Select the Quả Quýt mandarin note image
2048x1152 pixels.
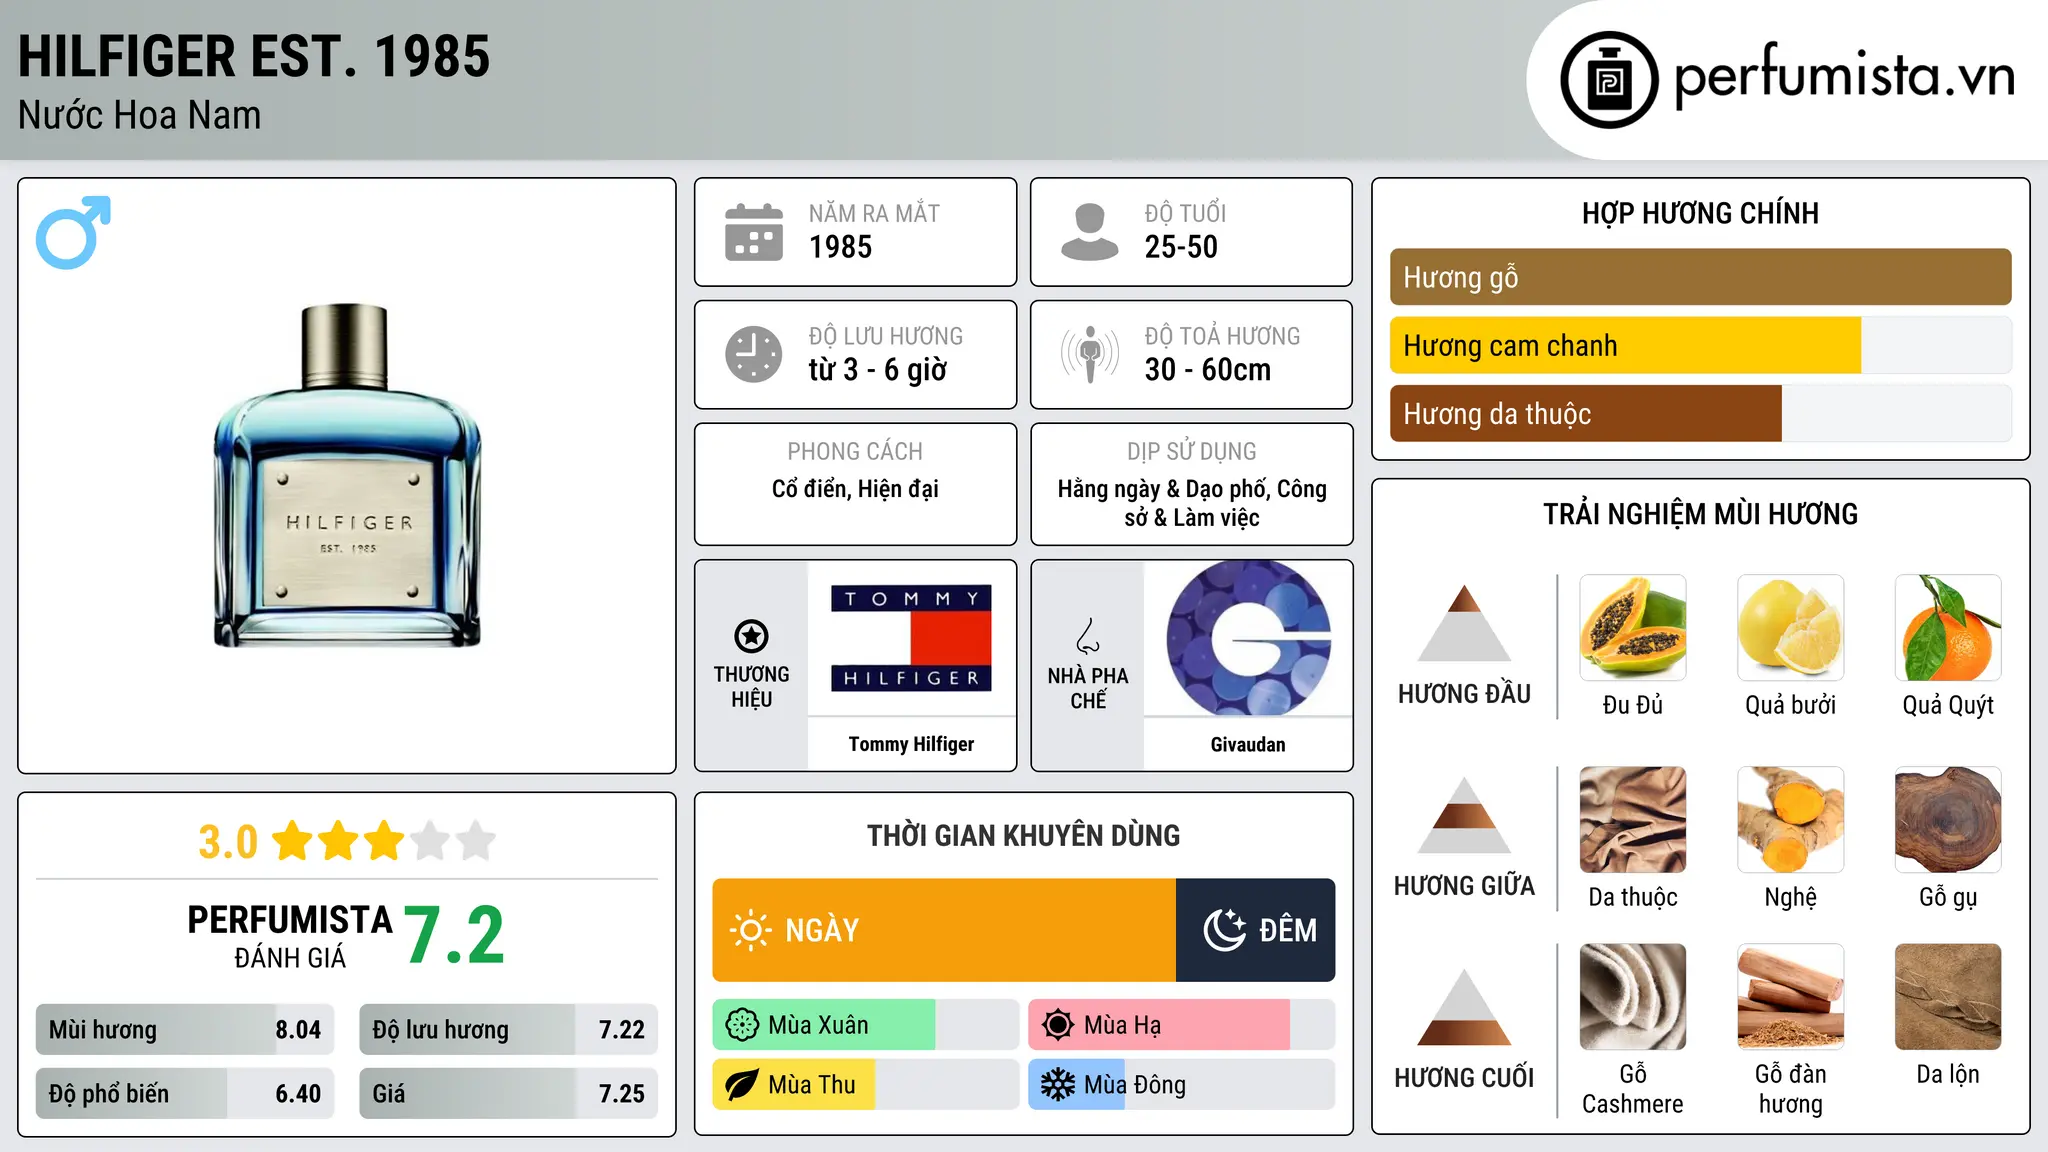1948,628
